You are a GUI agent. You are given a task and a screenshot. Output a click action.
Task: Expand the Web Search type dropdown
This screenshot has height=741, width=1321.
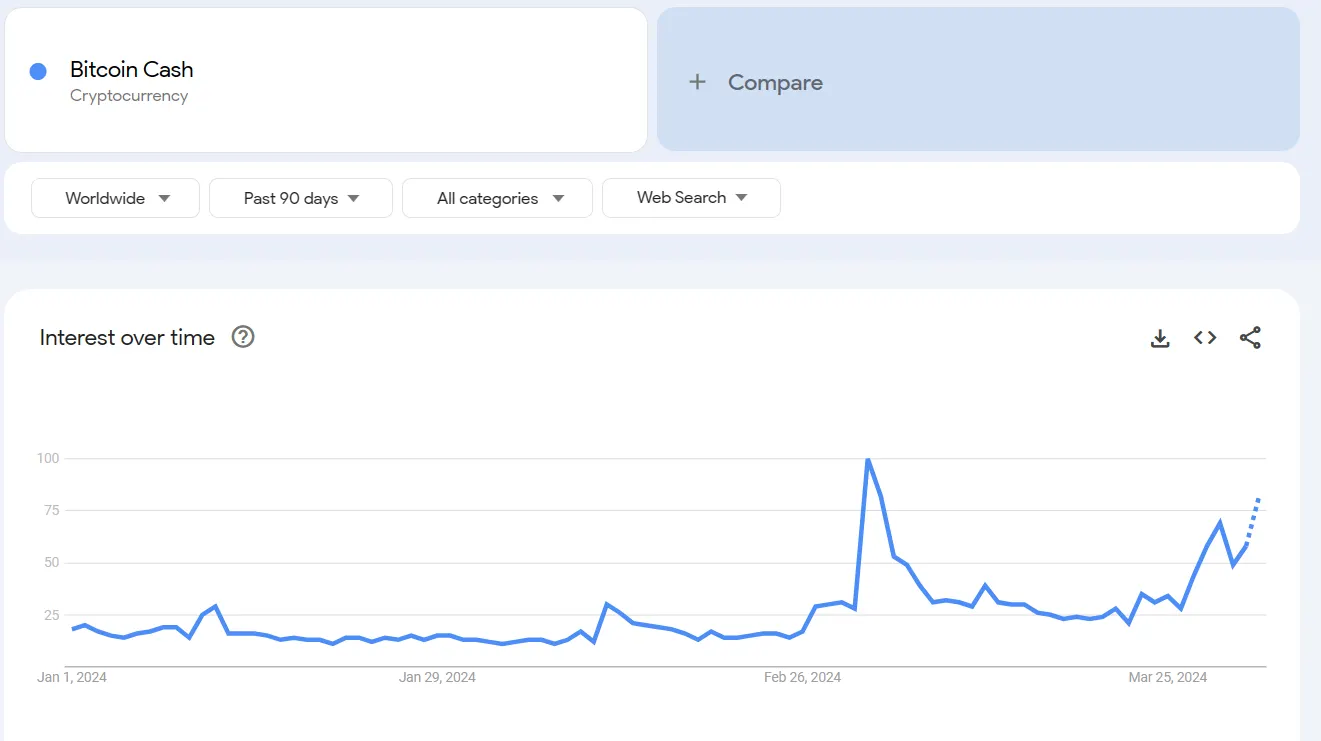[691, 198]
